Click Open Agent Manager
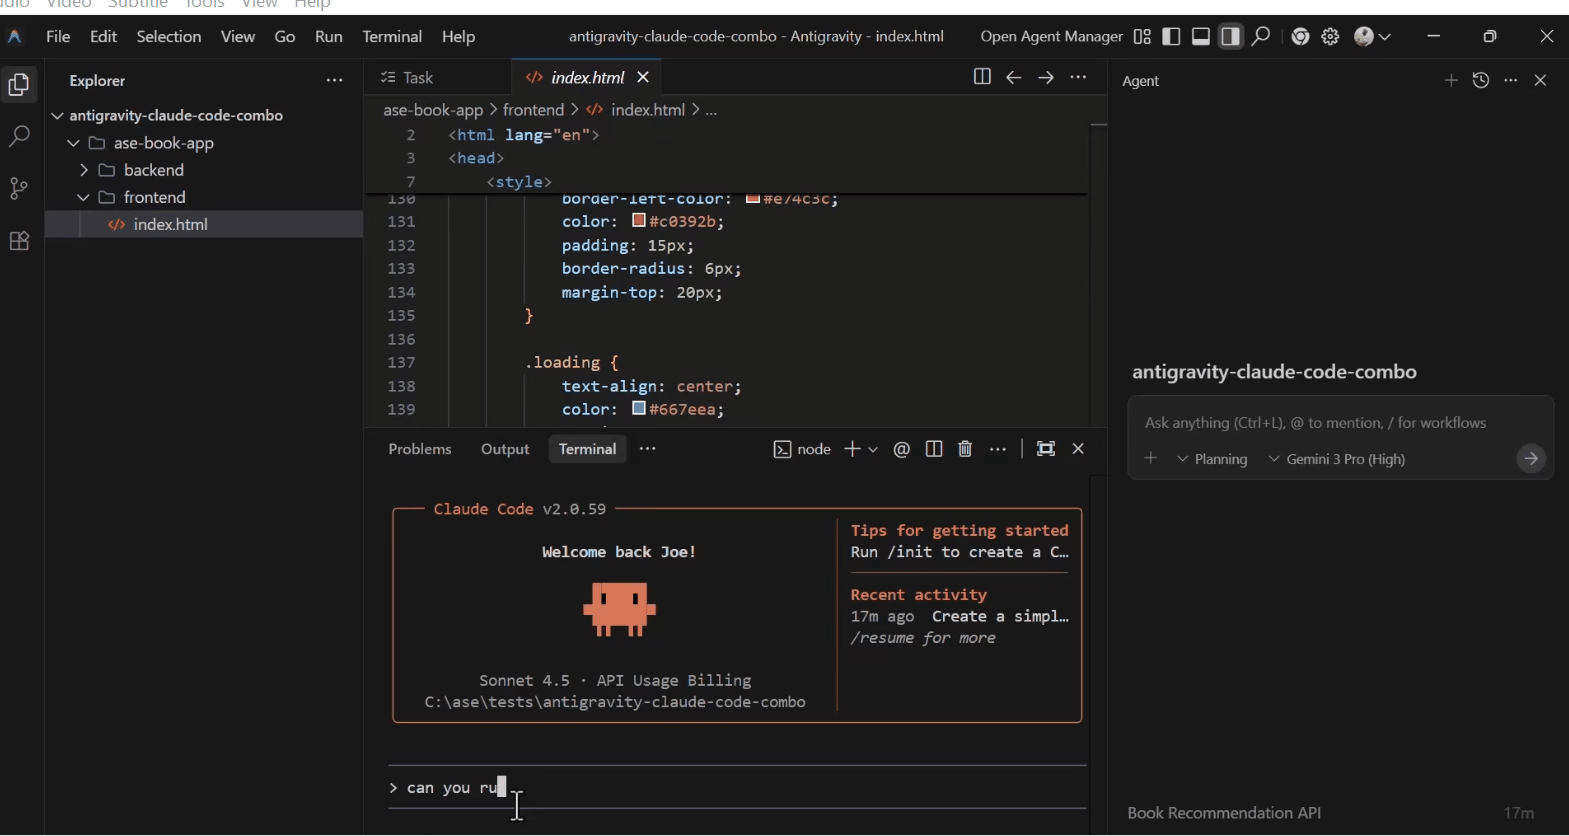This screenshot has height=836, width=1569. click(x=1051, y=37)
